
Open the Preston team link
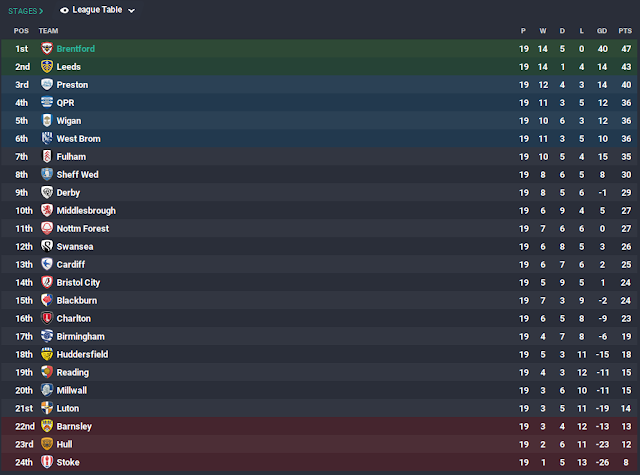(72, 84)
